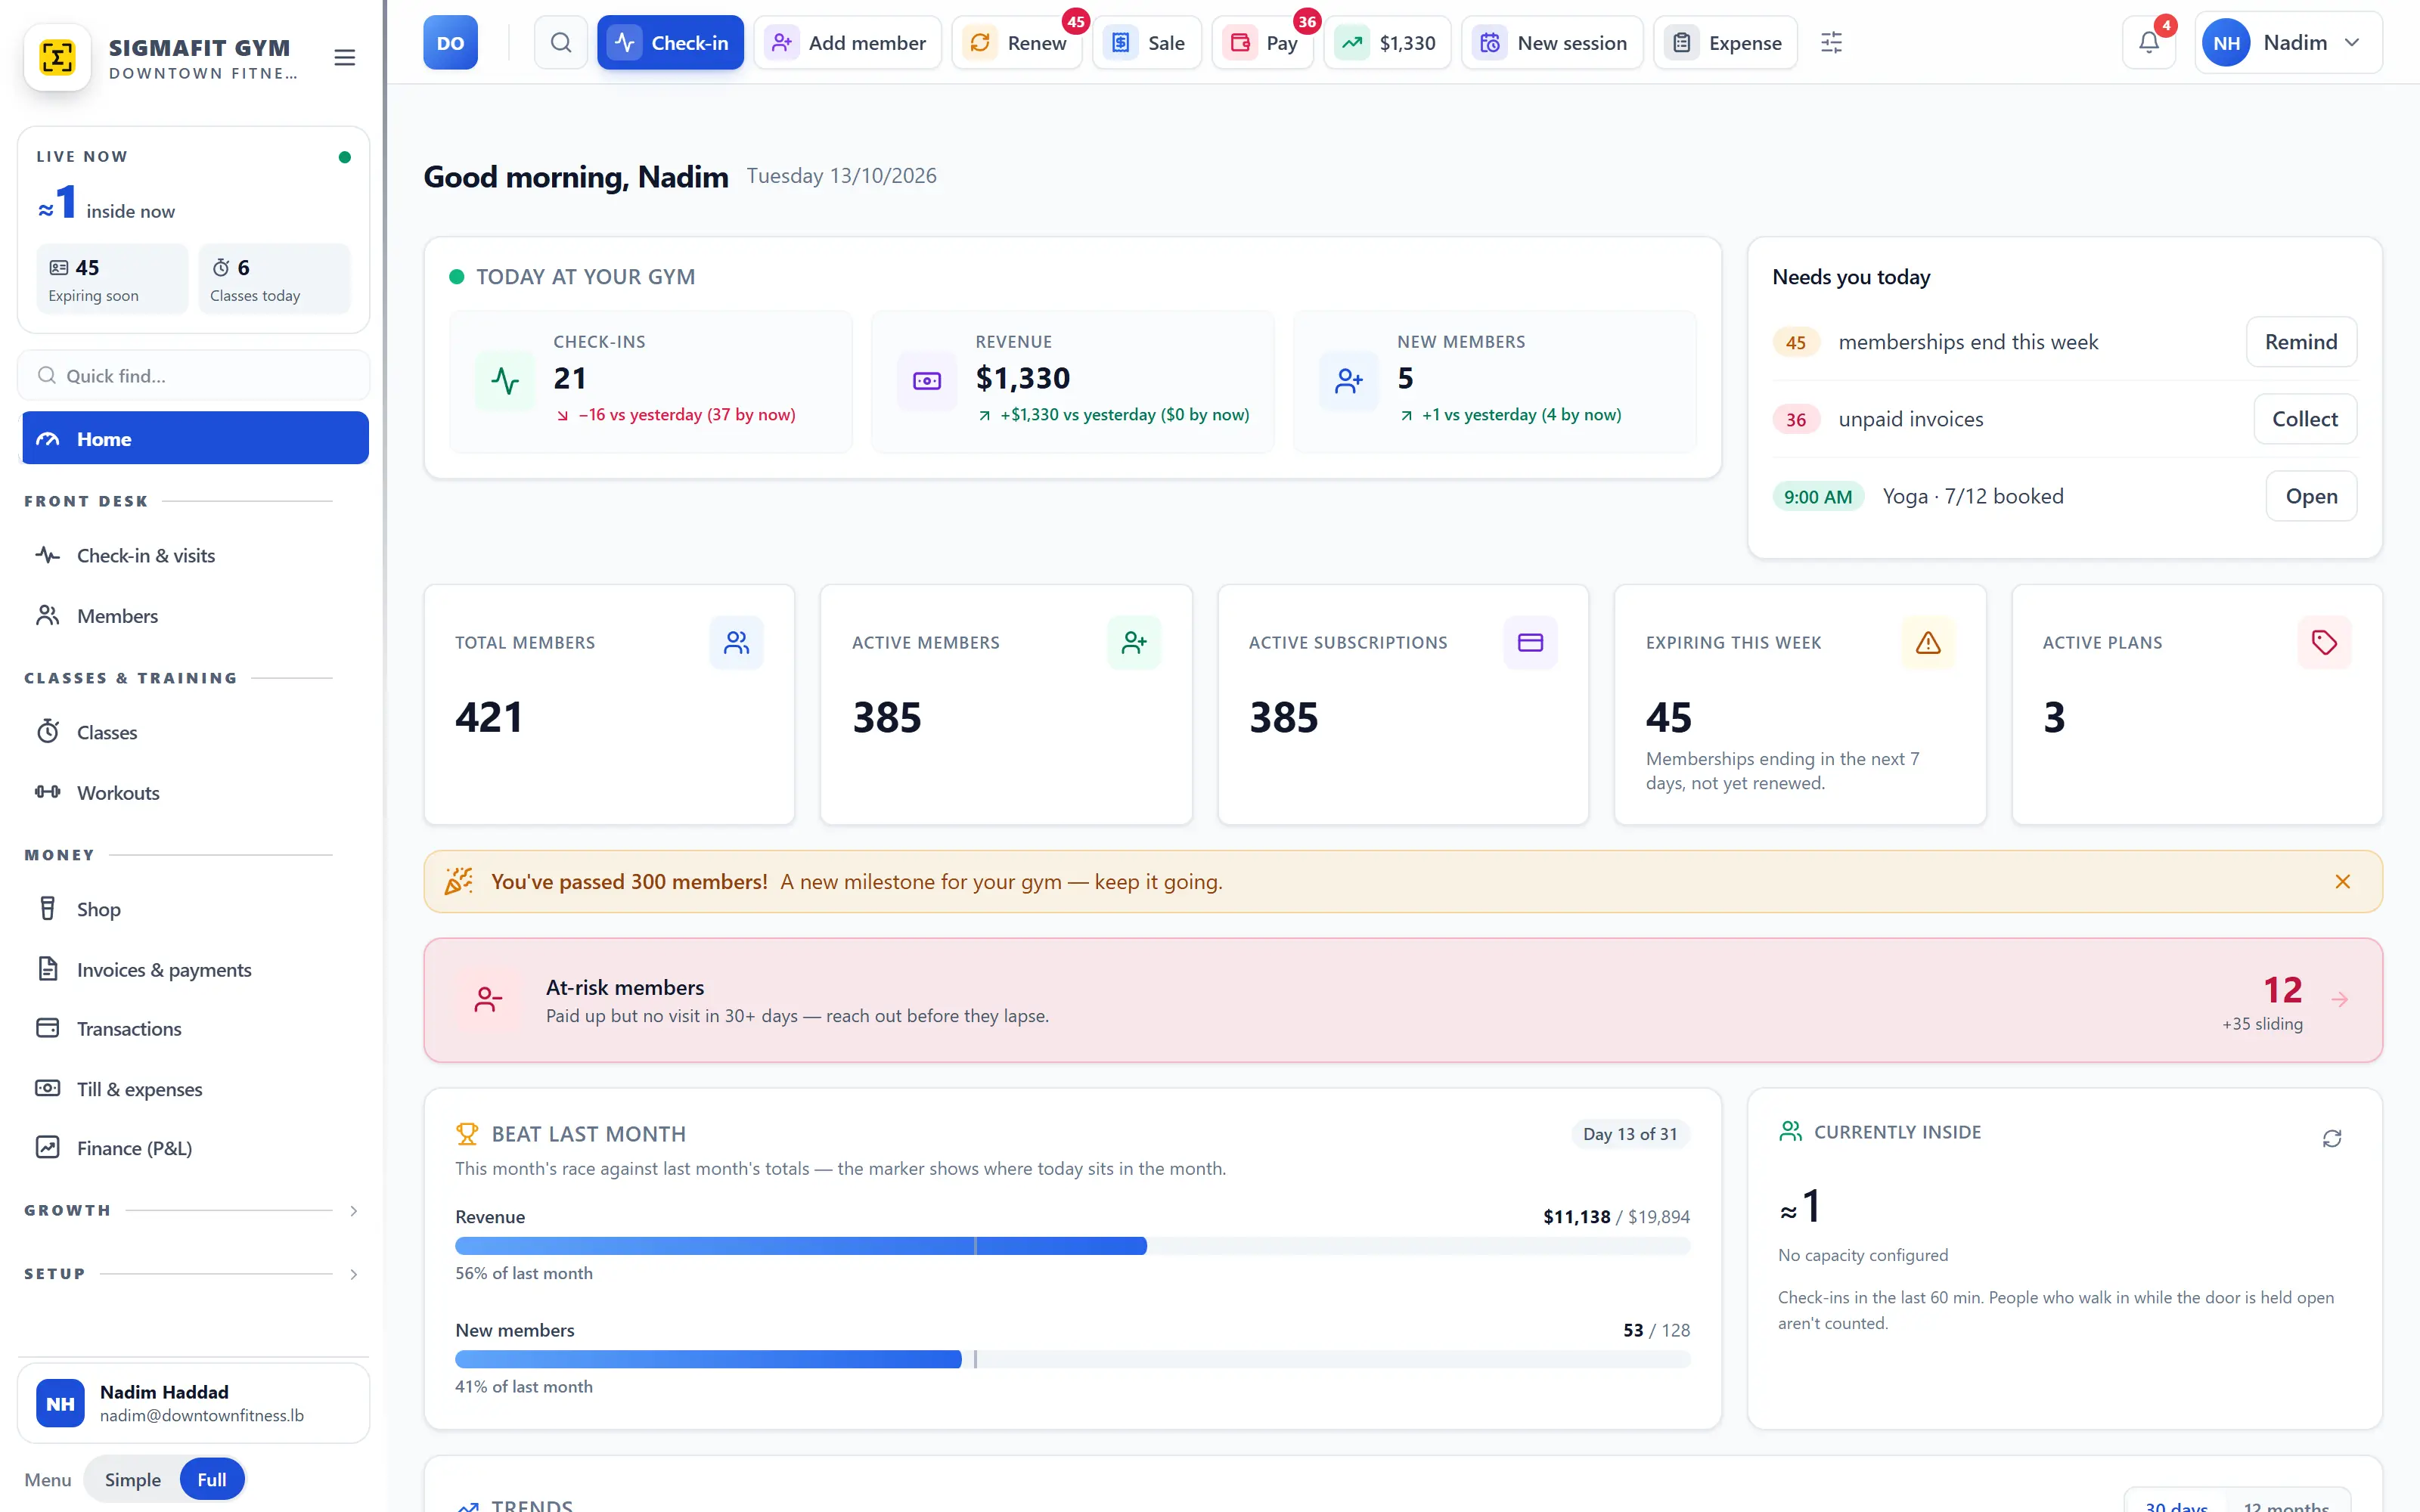This screenshot has width=2420, height=1512.
Task: Switch menu mode to Simple
Action: [x=132, y=1479]
